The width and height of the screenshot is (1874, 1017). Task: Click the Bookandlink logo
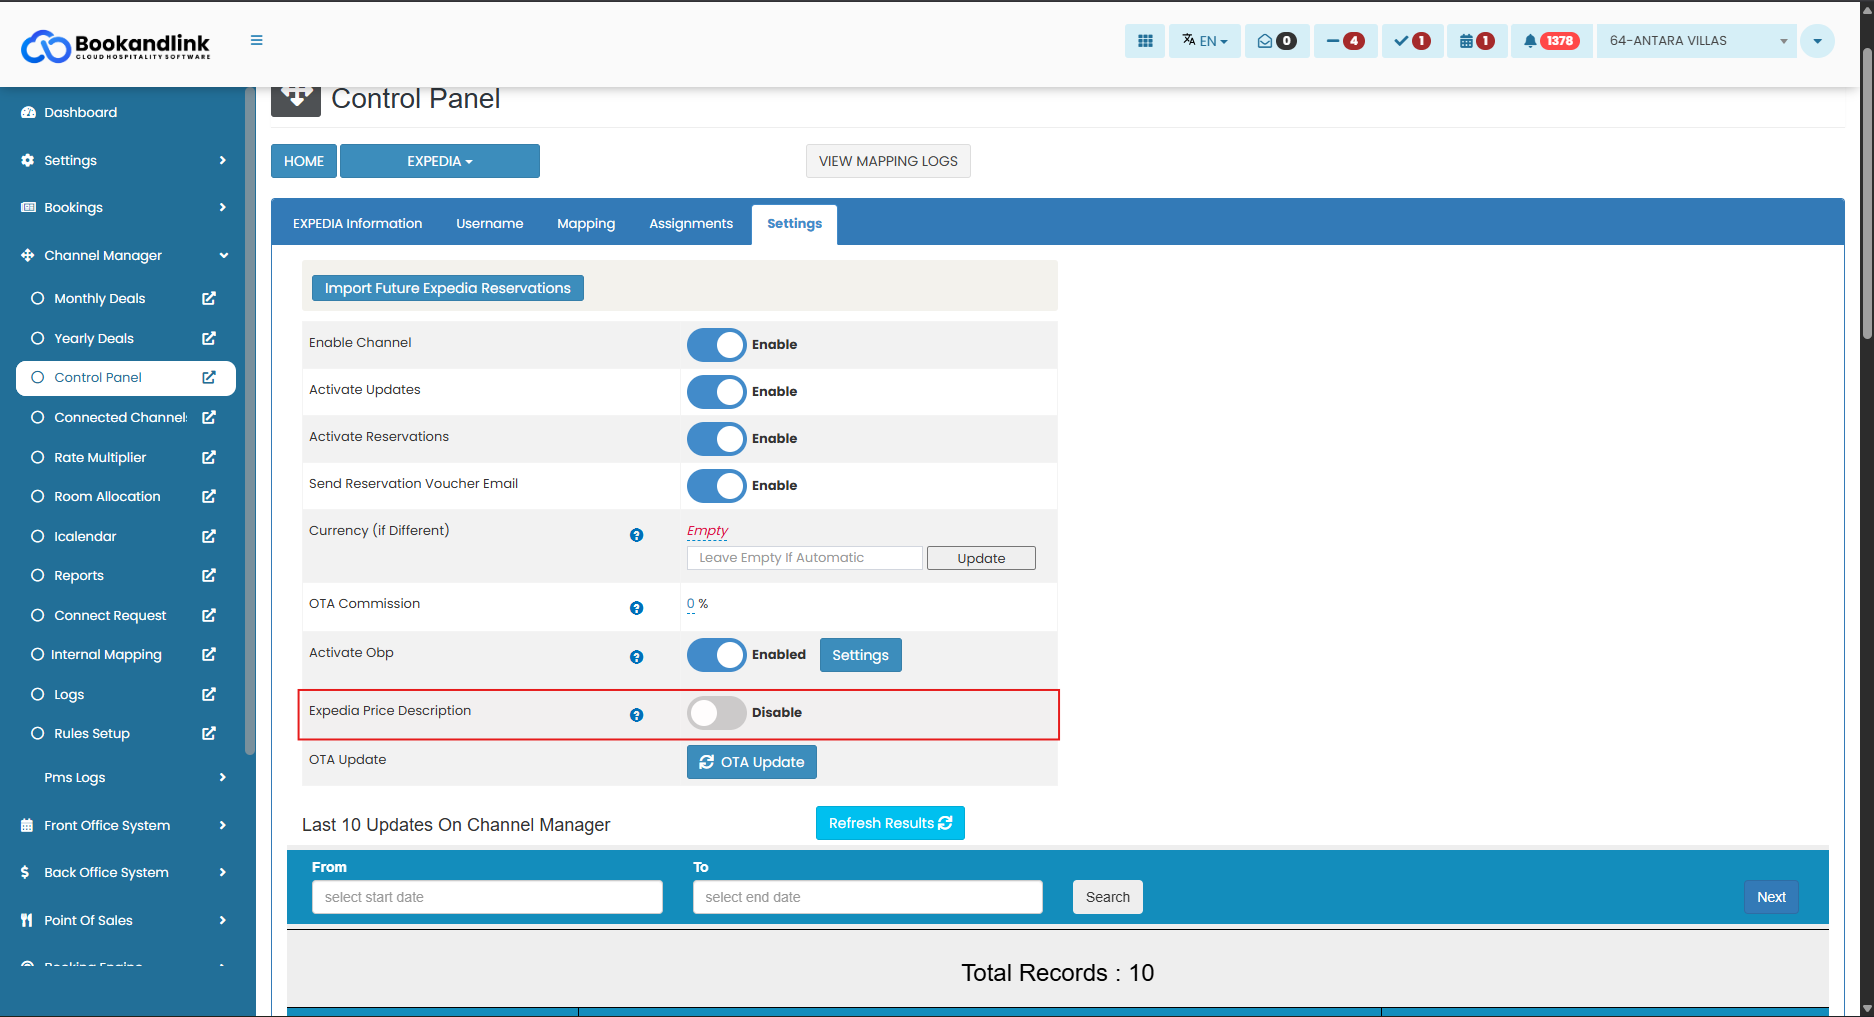116,45
